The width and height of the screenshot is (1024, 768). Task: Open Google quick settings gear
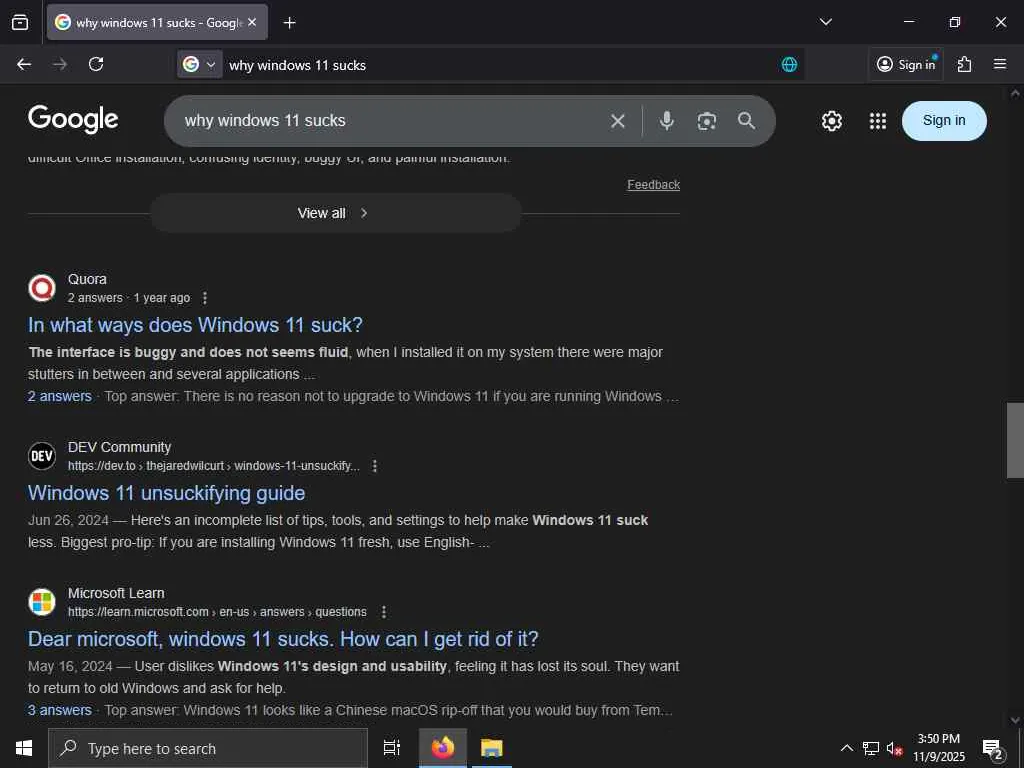[831, 121]
